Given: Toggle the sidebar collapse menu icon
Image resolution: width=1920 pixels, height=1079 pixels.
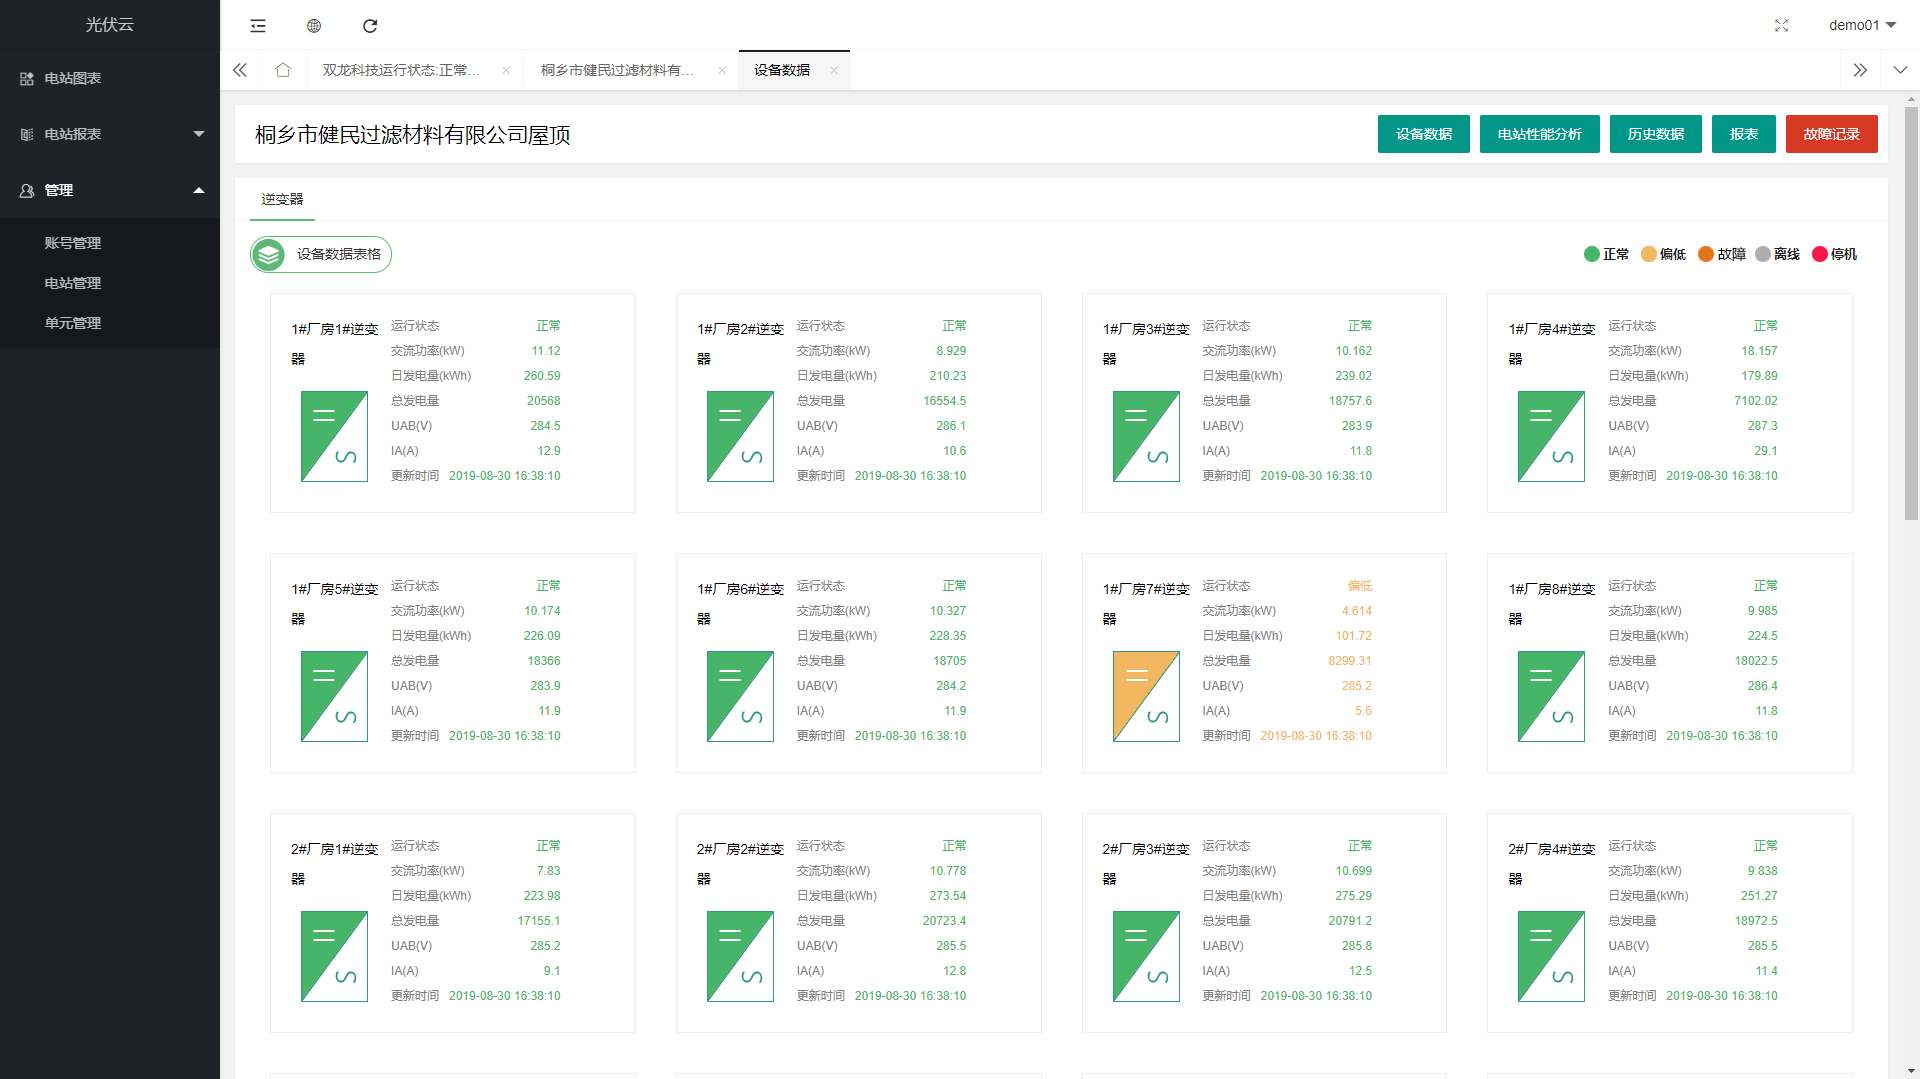Looking at the screenshot, I should coord(258,26).
